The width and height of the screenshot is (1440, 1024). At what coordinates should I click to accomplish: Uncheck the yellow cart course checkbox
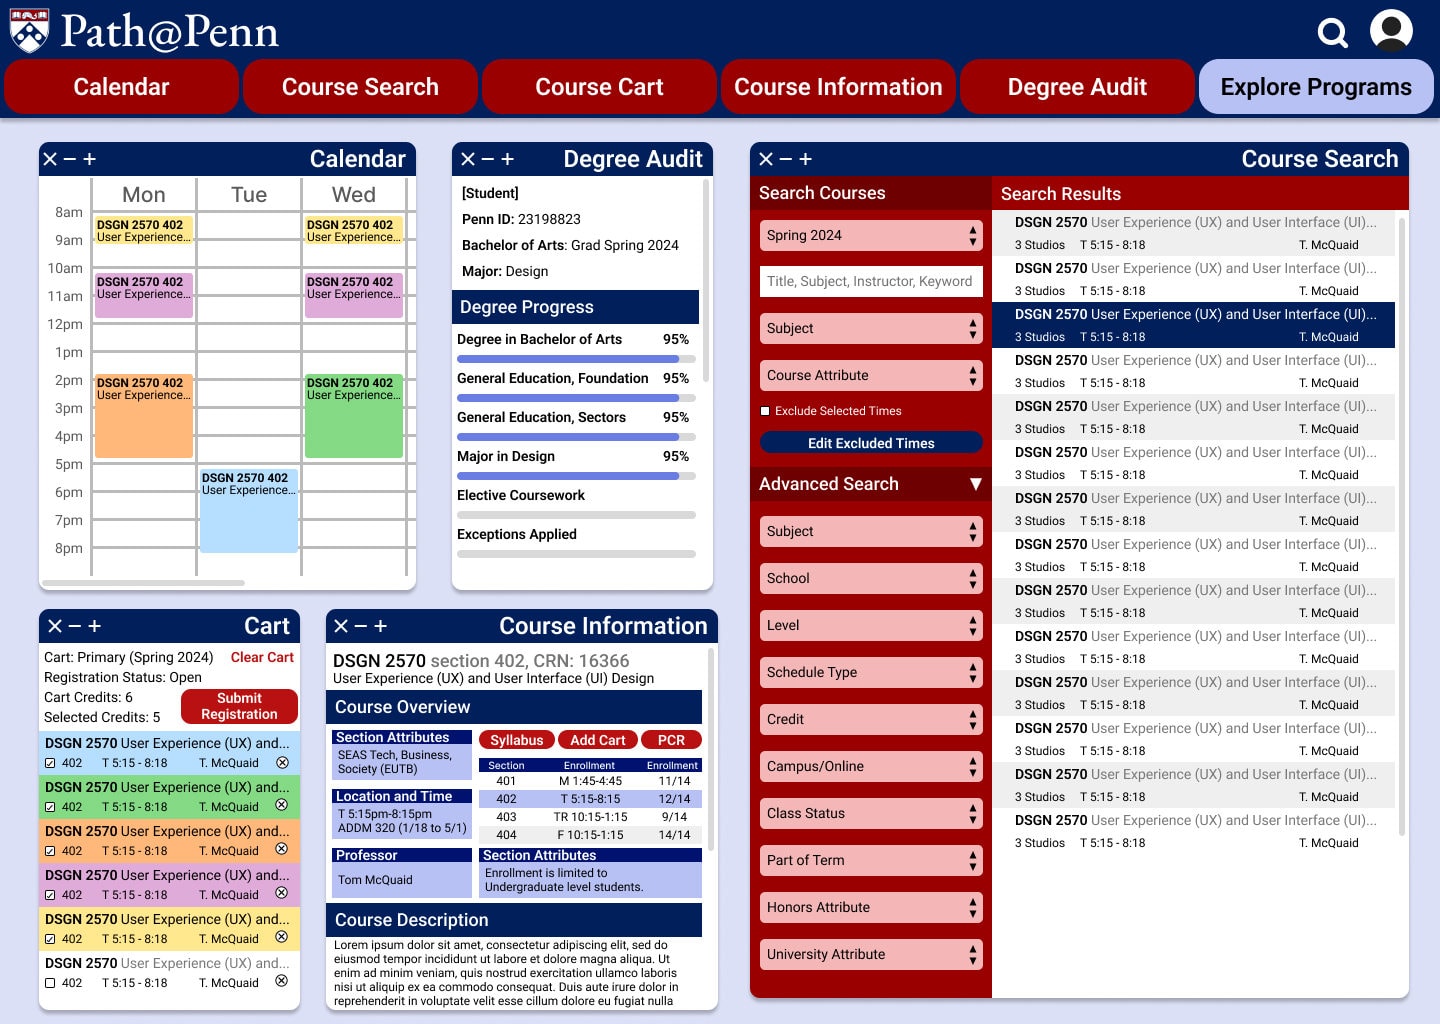tap(50, 939)
